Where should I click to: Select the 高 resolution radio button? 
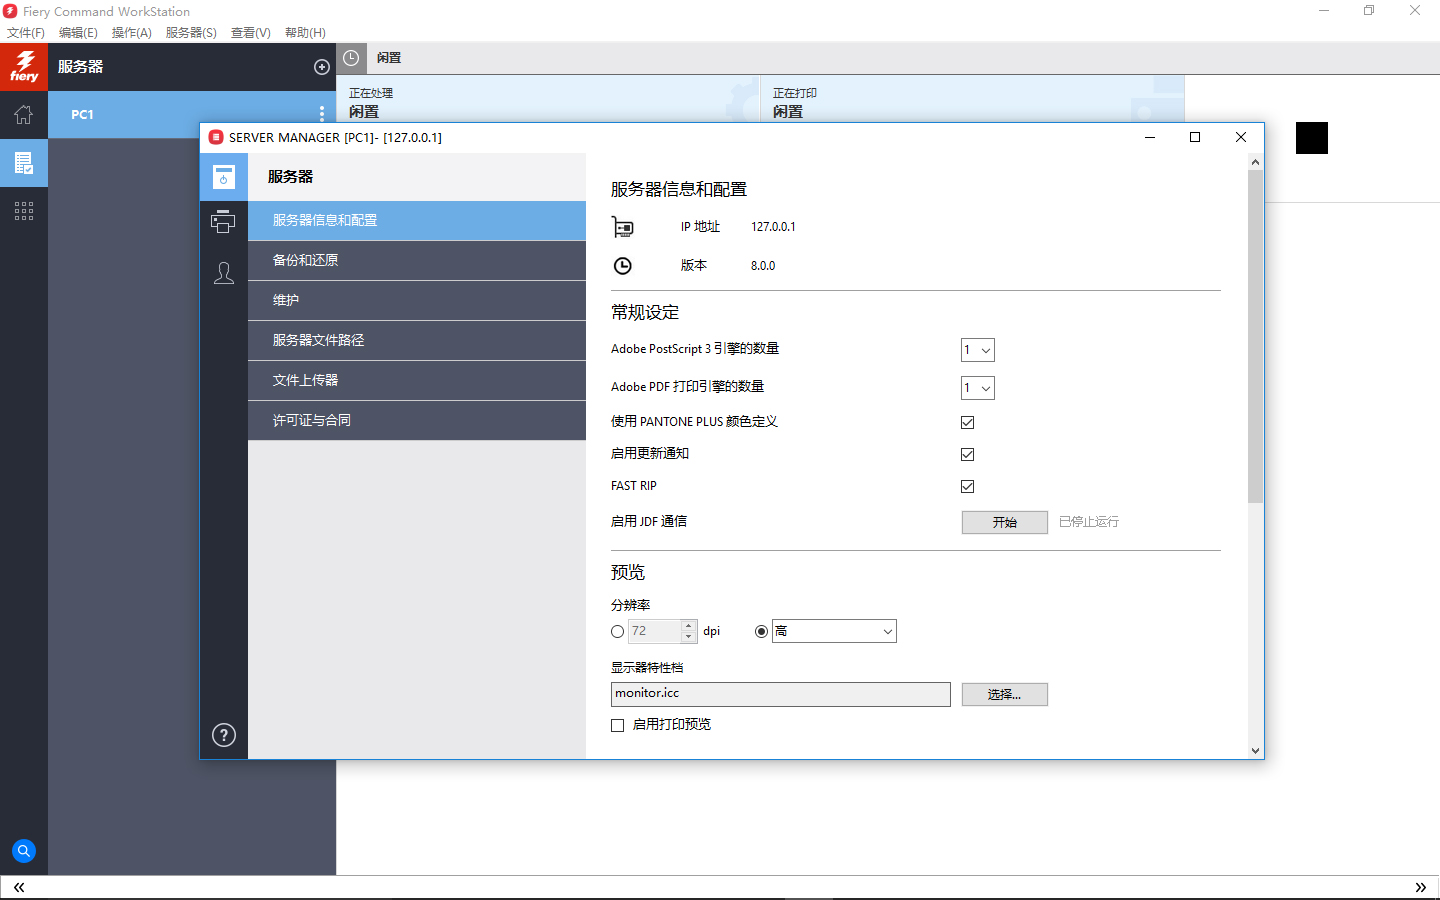point(762,631)
